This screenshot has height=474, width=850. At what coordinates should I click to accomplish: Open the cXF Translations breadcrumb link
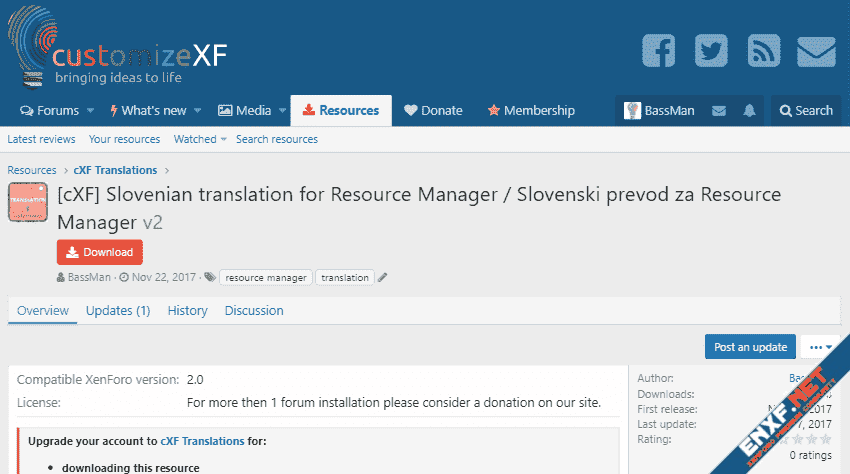115,170
